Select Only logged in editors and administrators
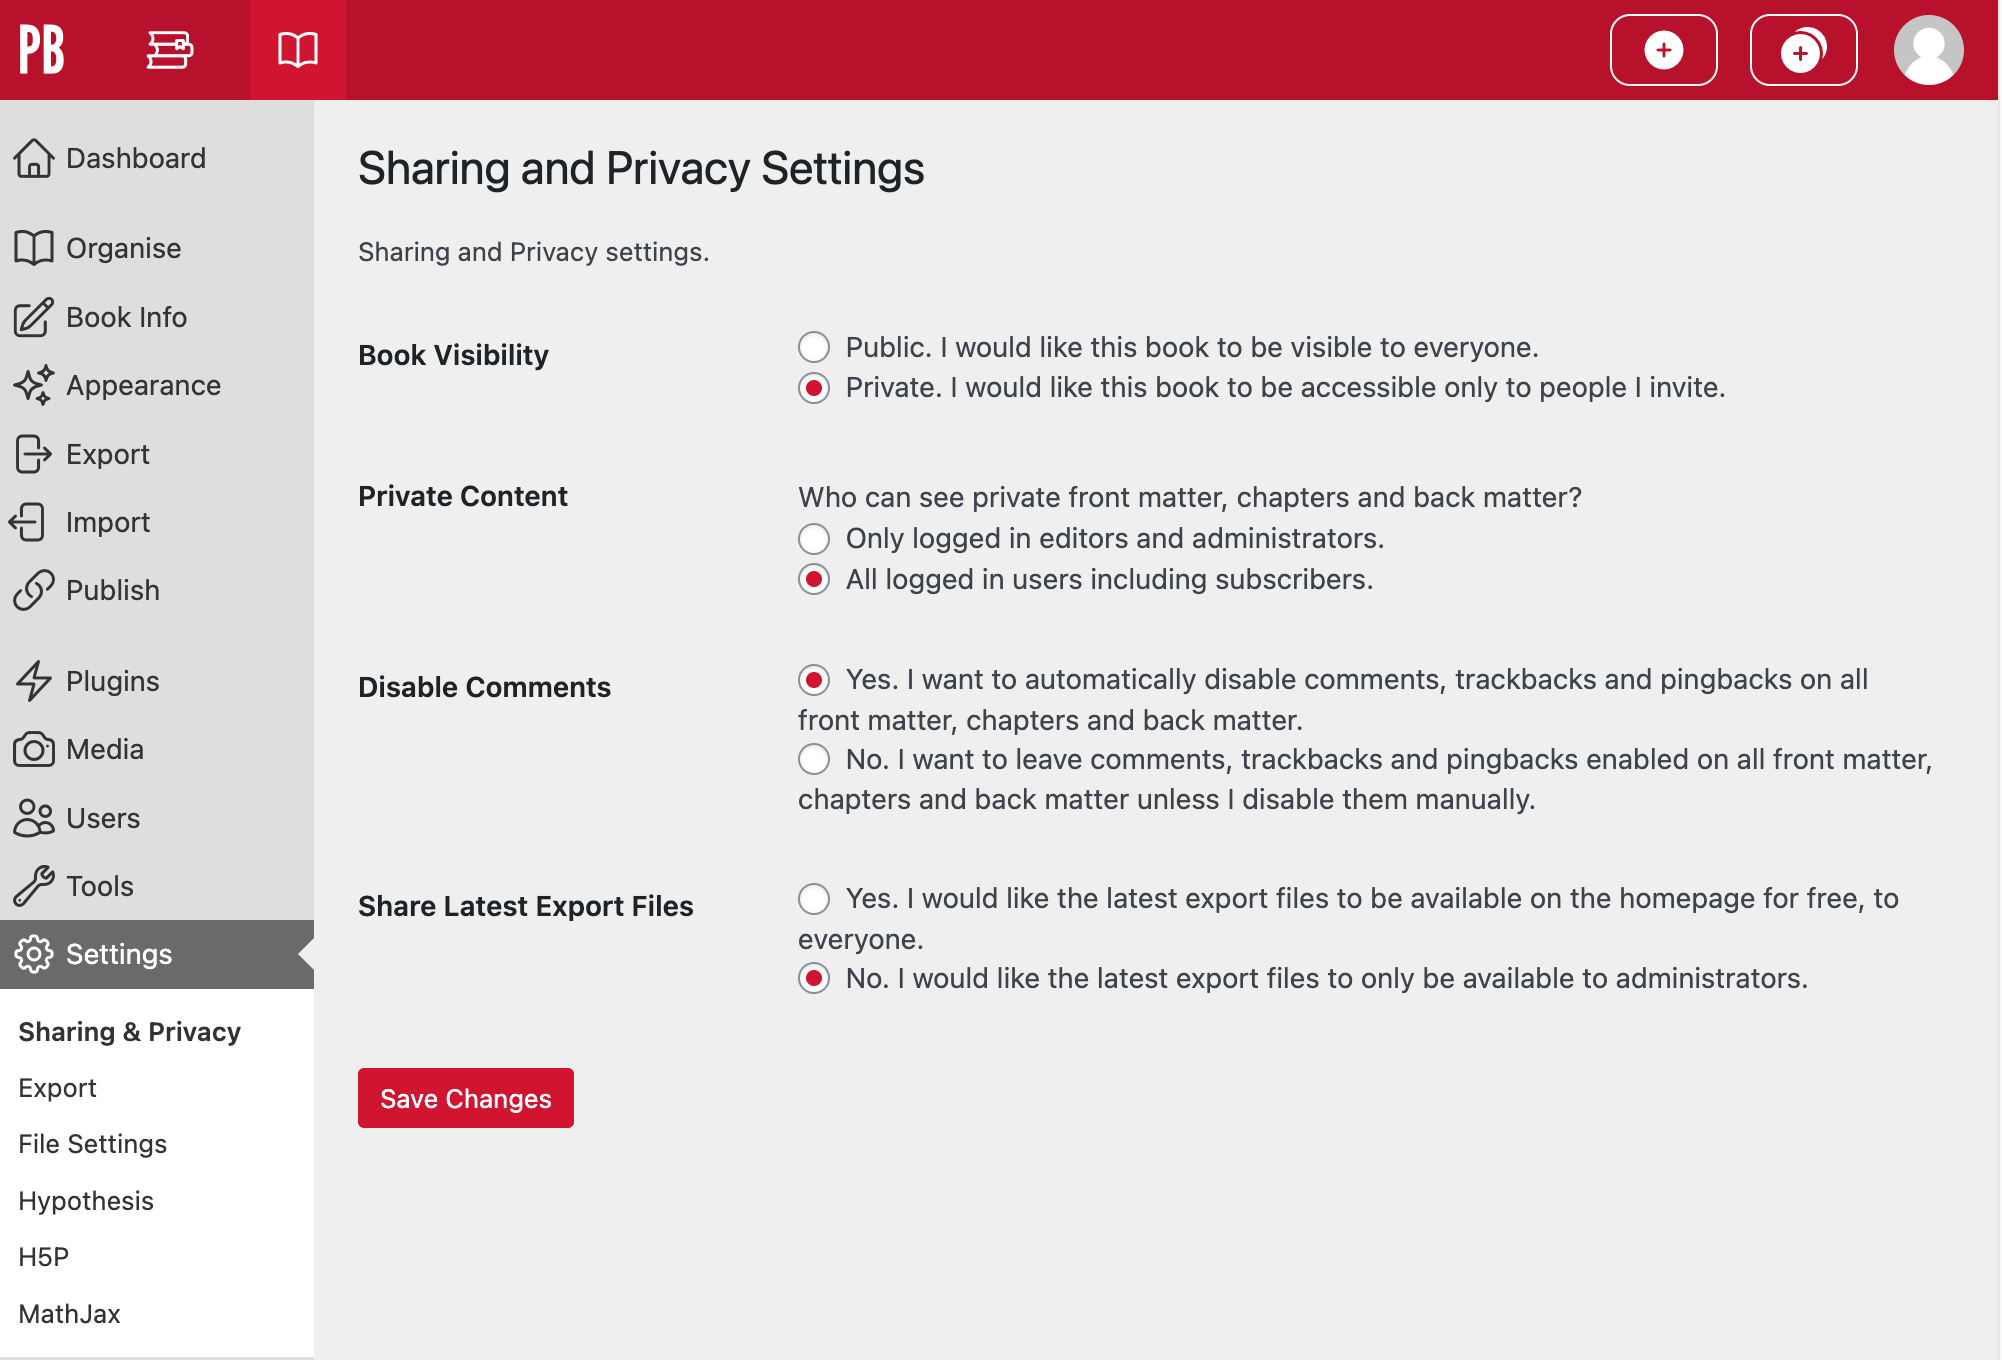 [x=814, y=538]
